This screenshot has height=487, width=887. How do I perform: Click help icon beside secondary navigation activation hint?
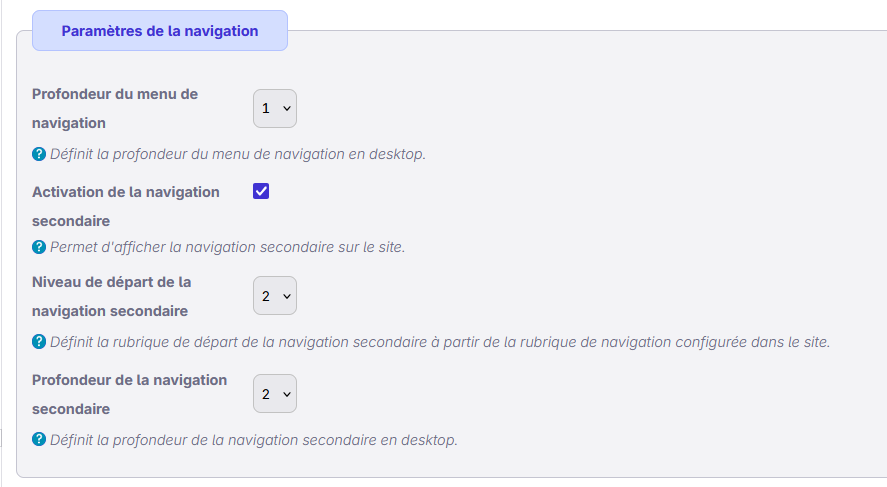coord(39,247)
